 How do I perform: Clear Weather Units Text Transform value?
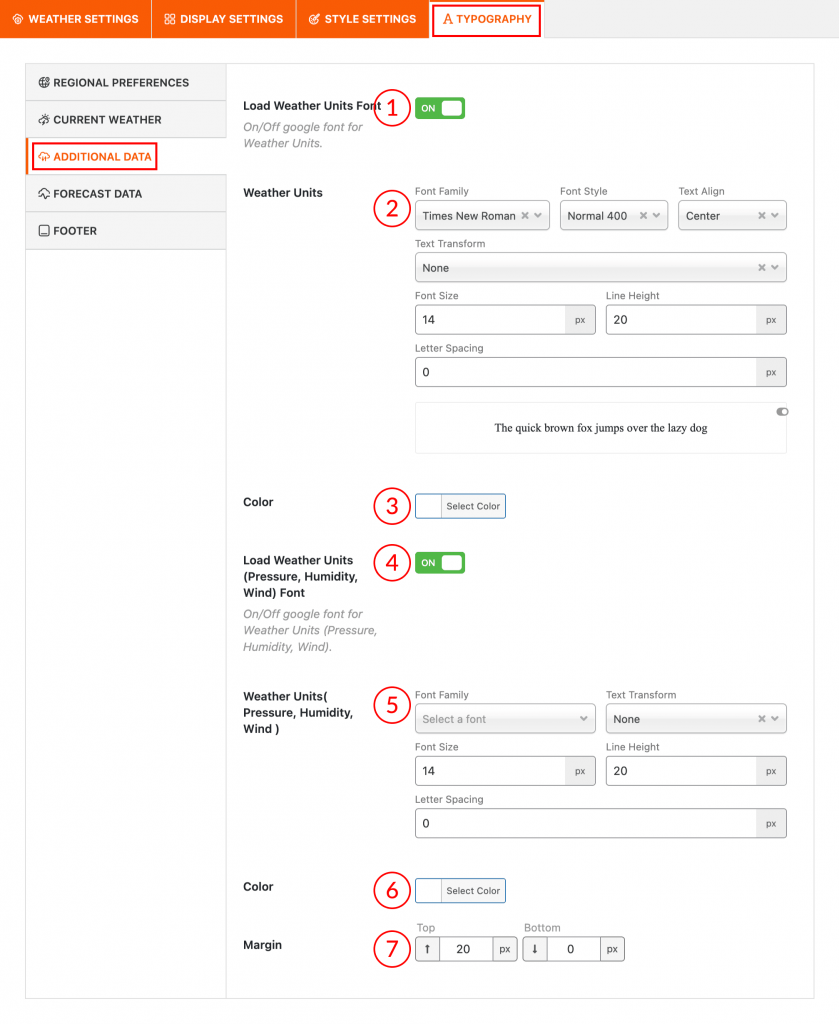coord(761,268)
